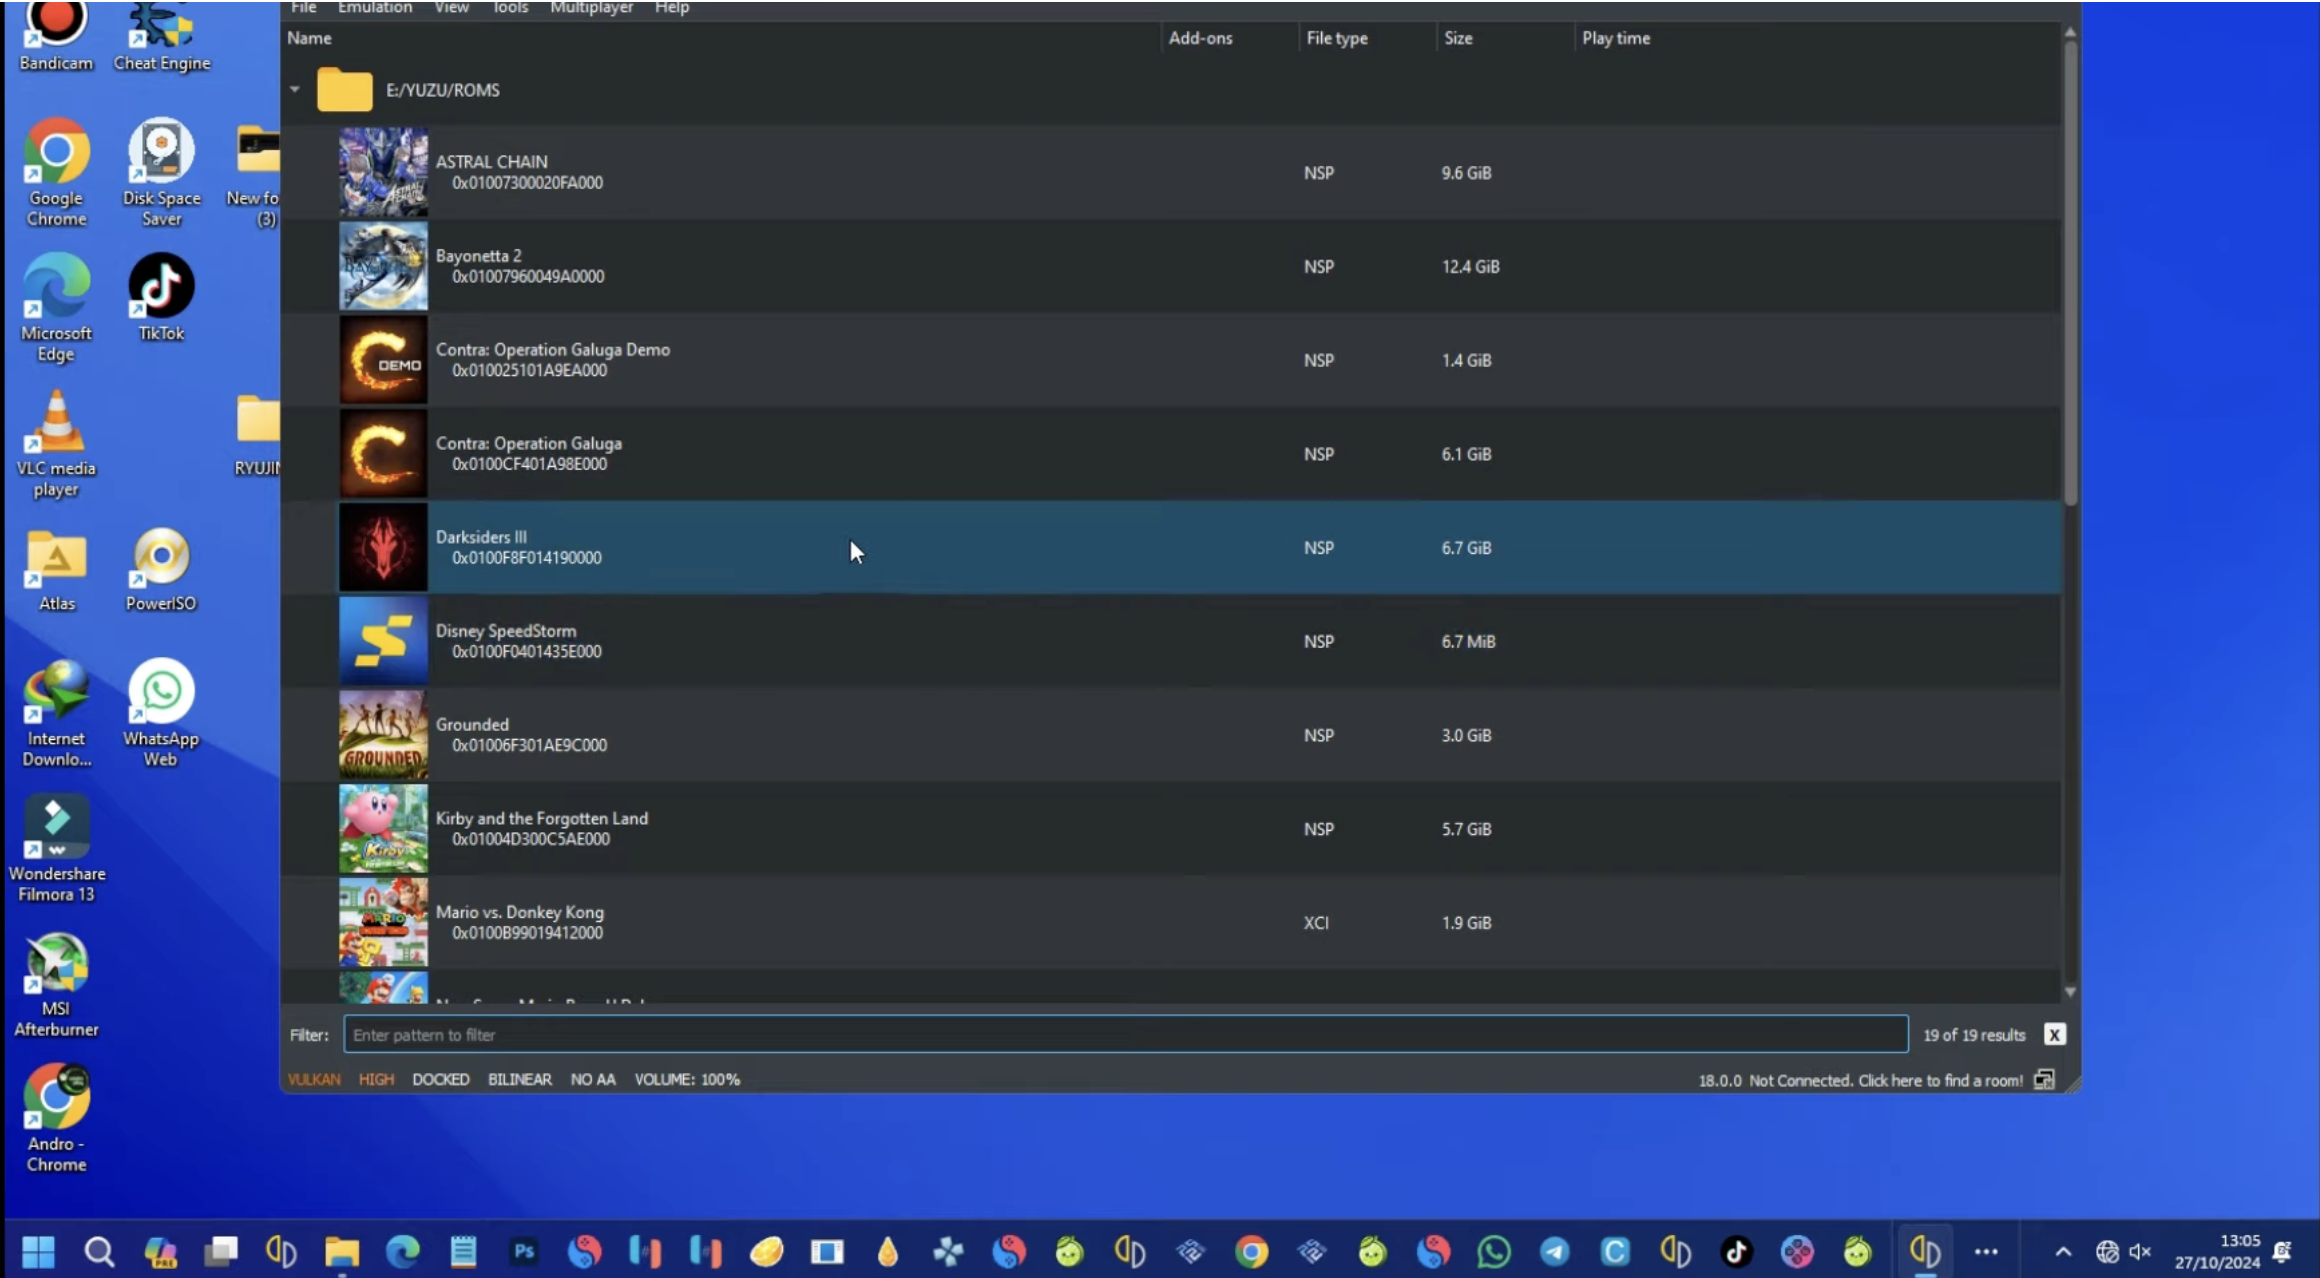Click Not Connected find a room link
The height and width of the screenshot is (1278, 2320).
coord(1885,1080)
